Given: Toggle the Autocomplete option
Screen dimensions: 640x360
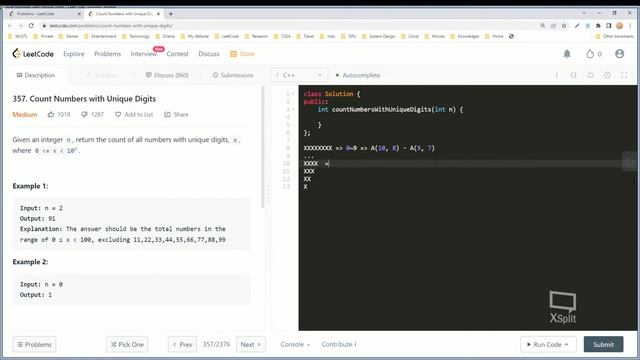Looking at the screenshot, I should 358,75.
